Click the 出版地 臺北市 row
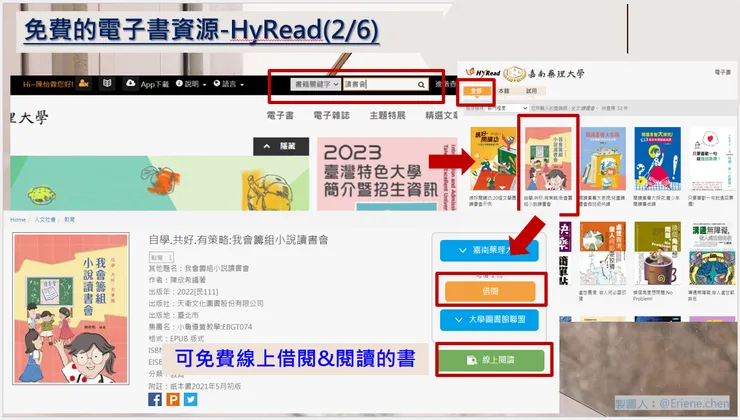Viewport: 740px width, 420px height. pyautogui.click(x=174, y=315)
